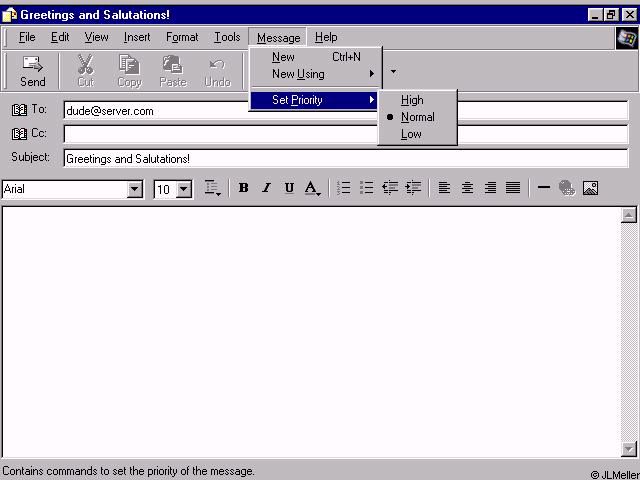This screenshot has height=480, width=640.
Task: Click inside the message body area
Action: pyautogui.click(x=311, y=332)
